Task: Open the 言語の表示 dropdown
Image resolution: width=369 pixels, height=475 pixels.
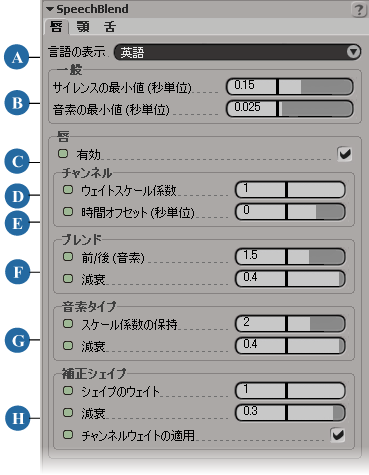Action: pyautogui.click(x=237, y=52)
